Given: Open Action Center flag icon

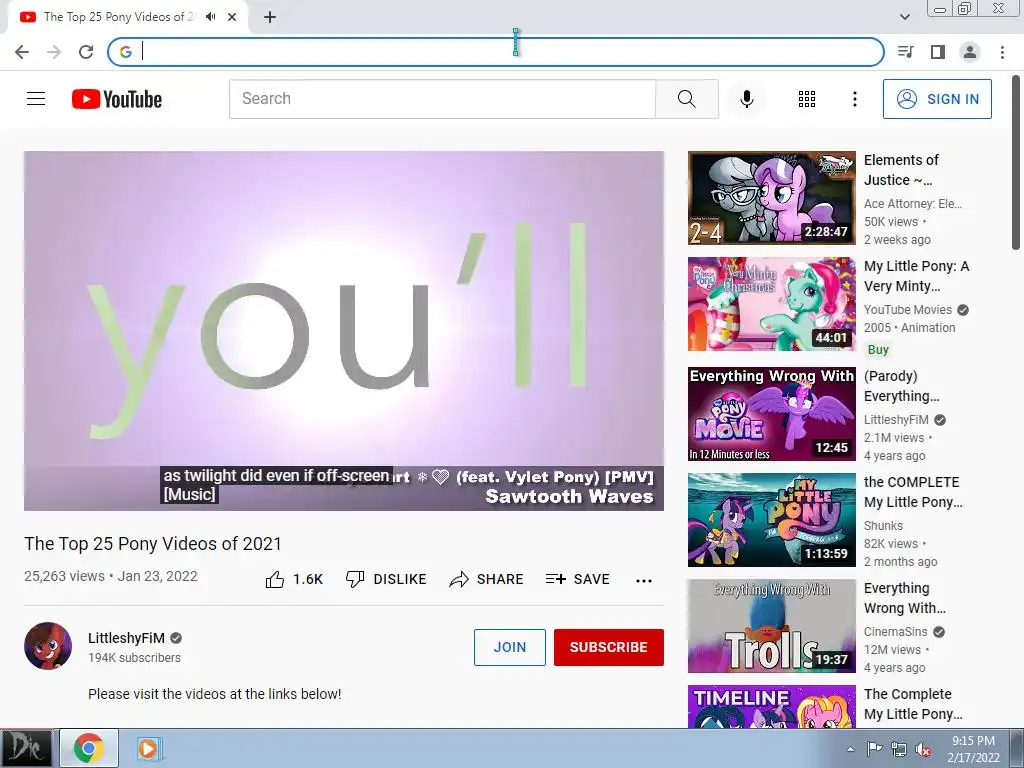Looking at the screenshot, I should pos(874,749).
